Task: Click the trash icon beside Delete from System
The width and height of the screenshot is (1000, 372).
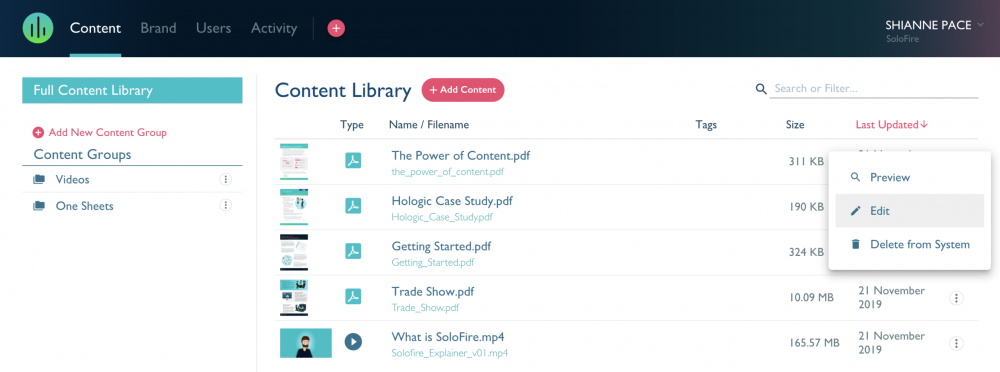Action: 856,244
